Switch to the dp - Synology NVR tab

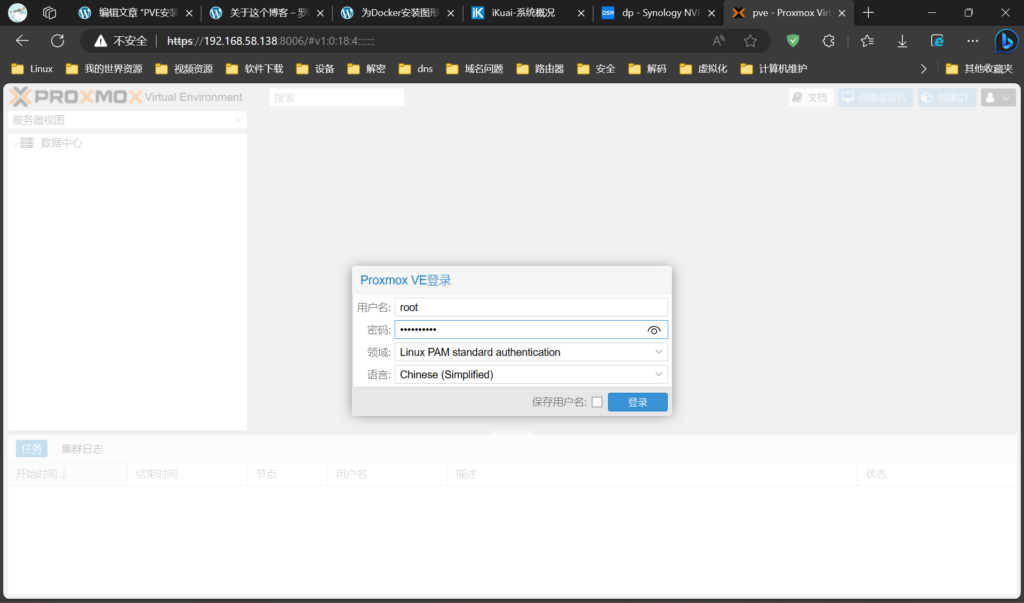tap(655, 13)
